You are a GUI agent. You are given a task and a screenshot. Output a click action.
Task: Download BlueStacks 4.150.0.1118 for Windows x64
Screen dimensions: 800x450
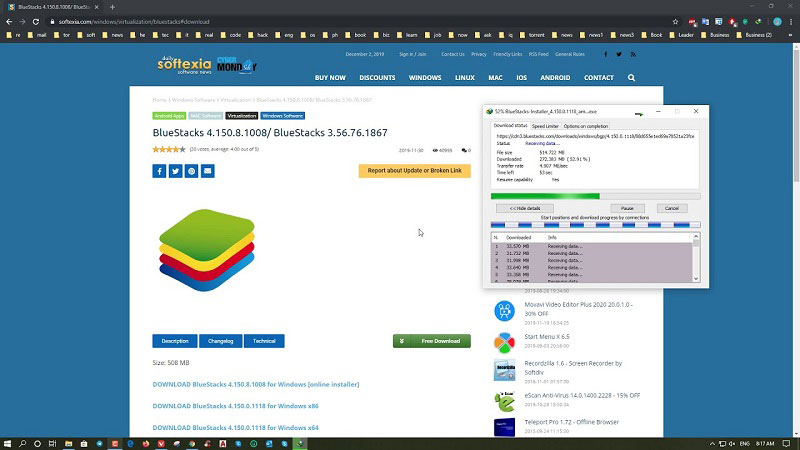tap(235, 428)
